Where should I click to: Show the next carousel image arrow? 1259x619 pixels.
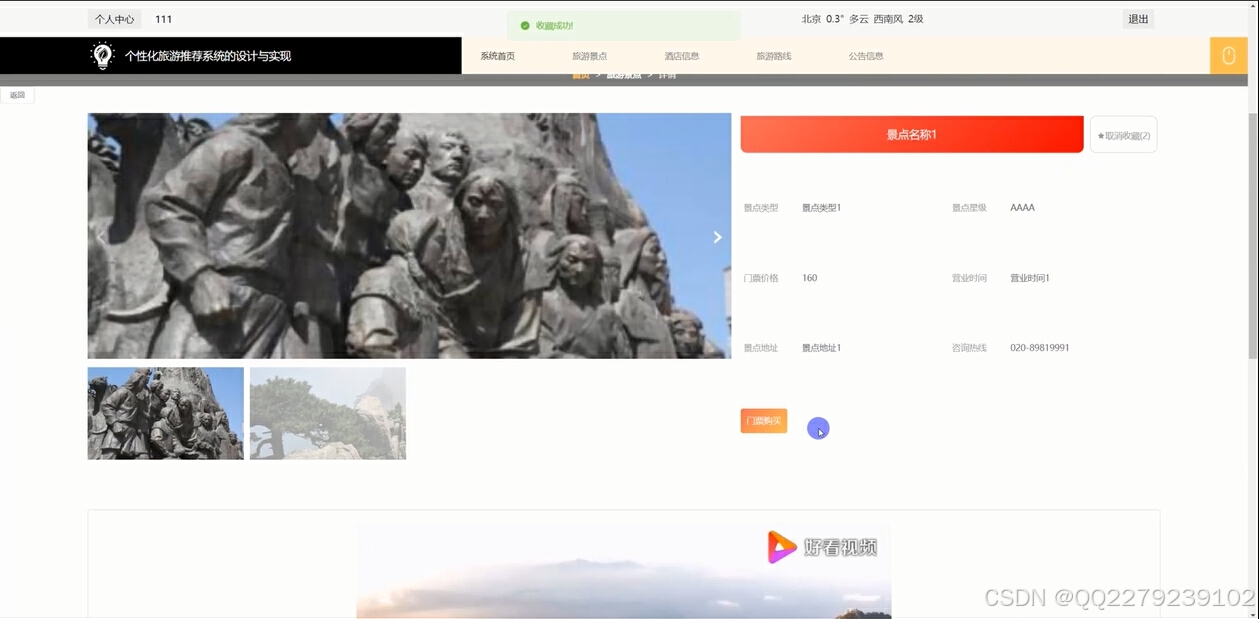coord(717,237)
